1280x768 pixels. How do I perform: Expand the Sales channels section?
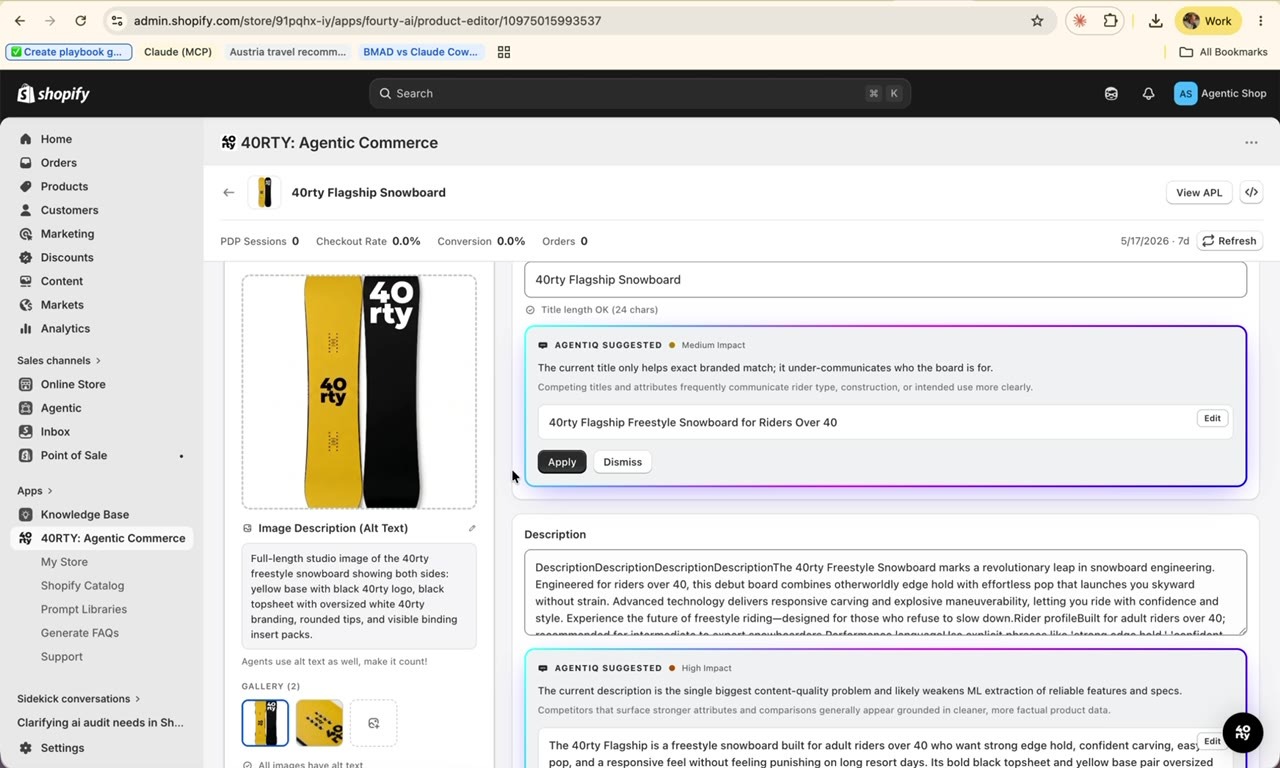pyautogui.click(x=59, y=360)
